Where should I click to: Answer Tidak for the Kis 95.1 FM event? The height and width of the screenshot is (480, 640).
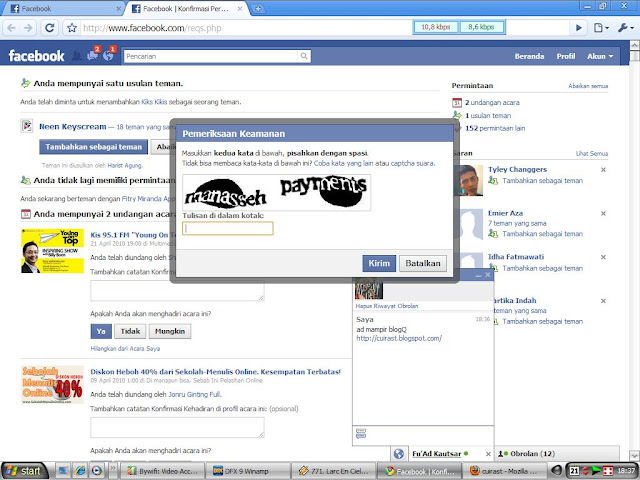point(130,331)
